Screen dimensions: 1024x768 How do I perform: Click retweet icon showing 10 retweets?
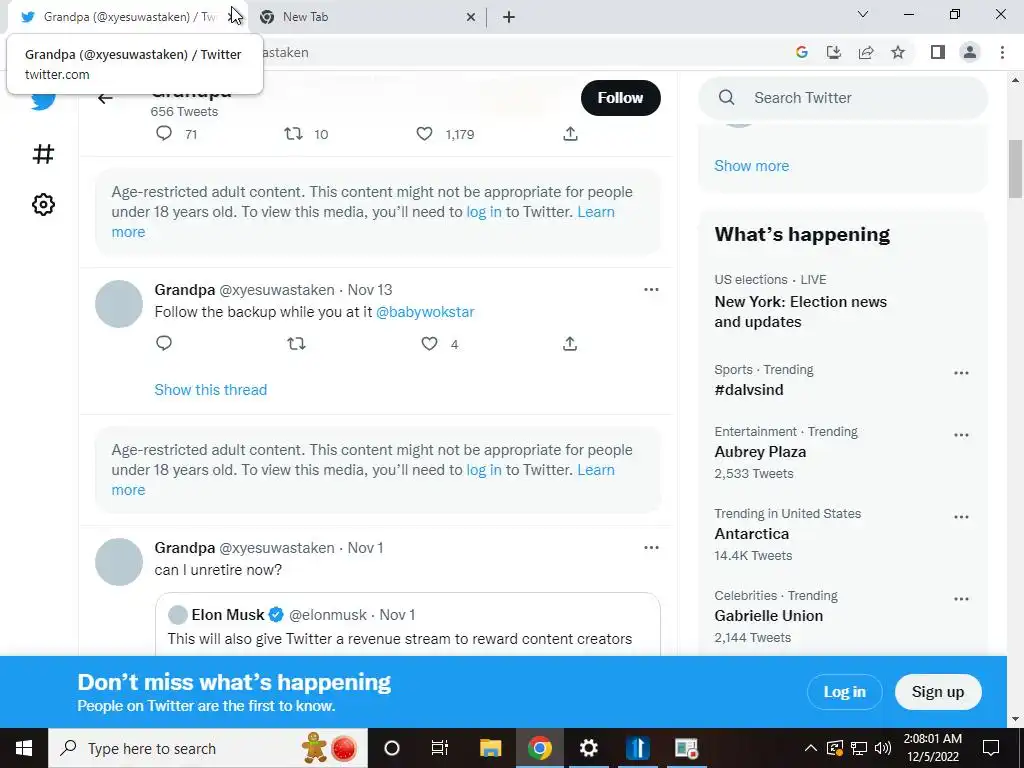tap(293, 134)
